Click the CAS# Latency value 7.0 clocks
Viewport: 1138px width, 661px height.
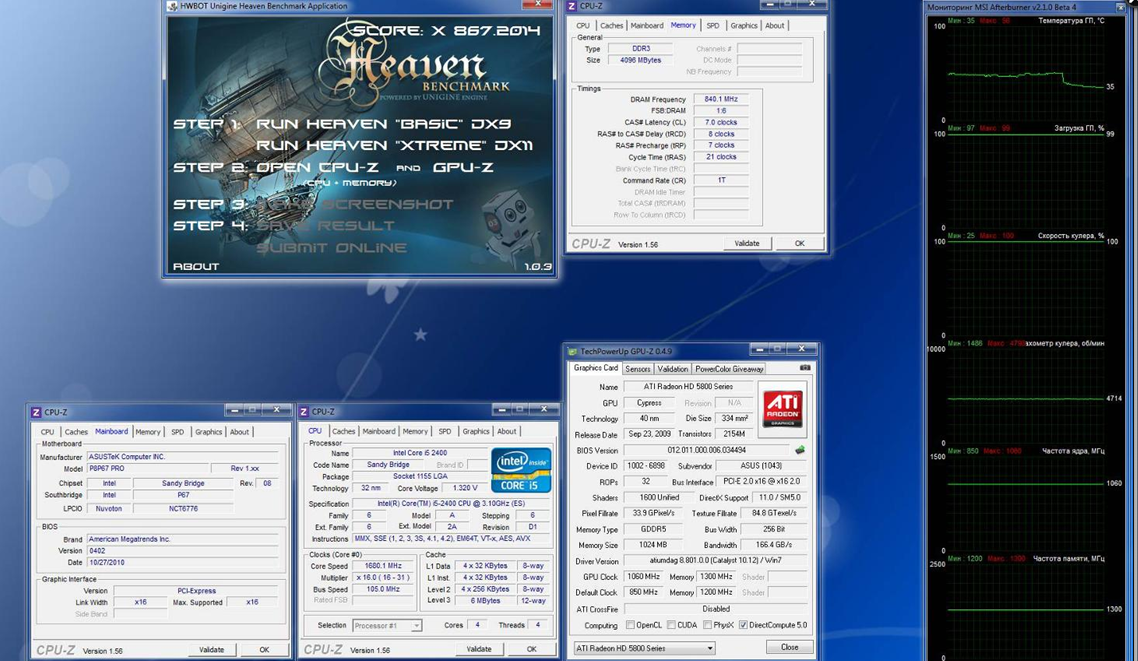(721, 123)
